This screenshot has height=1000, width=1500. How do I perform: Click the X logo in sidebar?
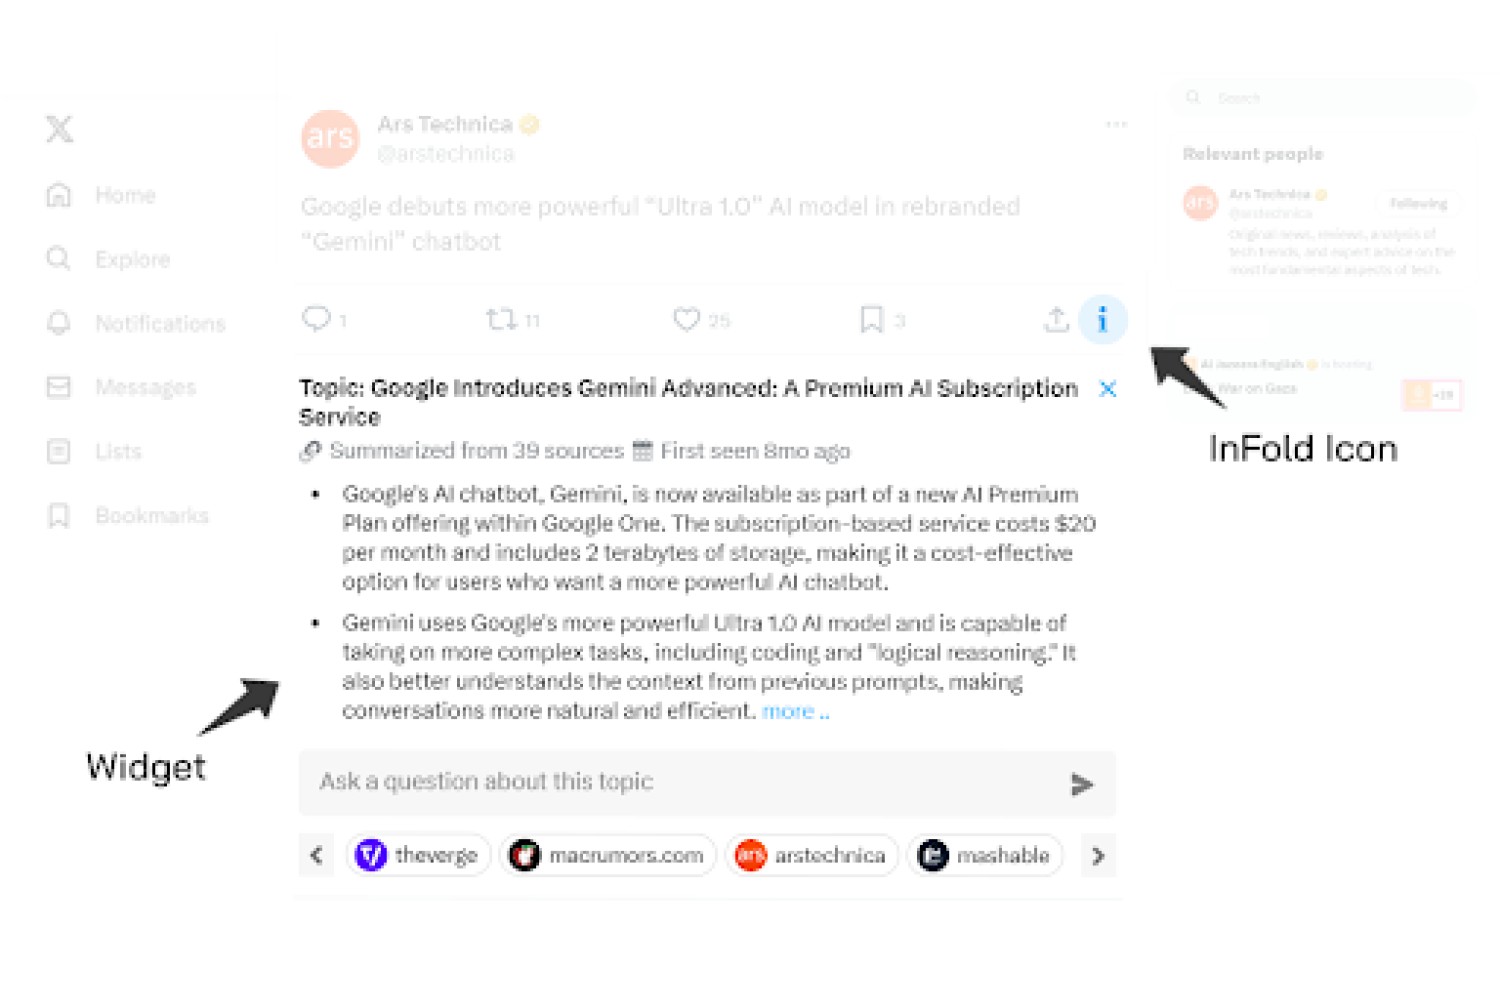pyautogui.click(x=59, y=129)
